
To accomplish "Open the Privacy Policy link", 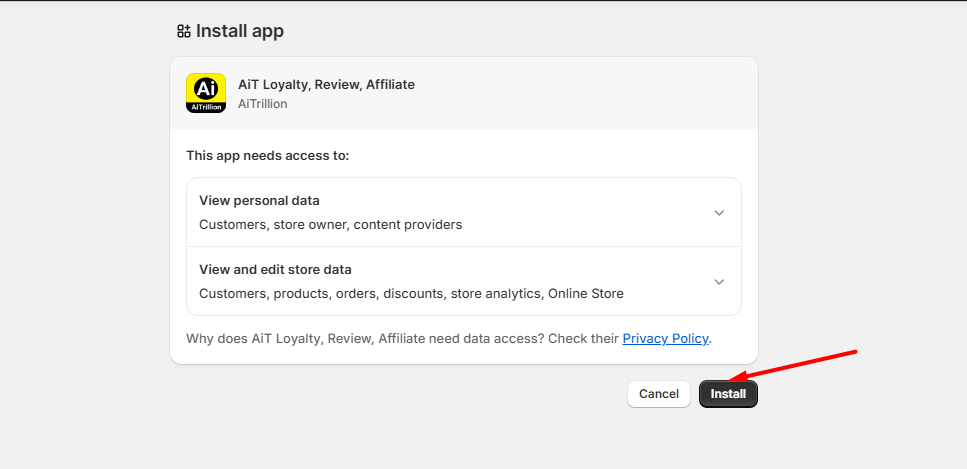I will (x=665, y=339).
